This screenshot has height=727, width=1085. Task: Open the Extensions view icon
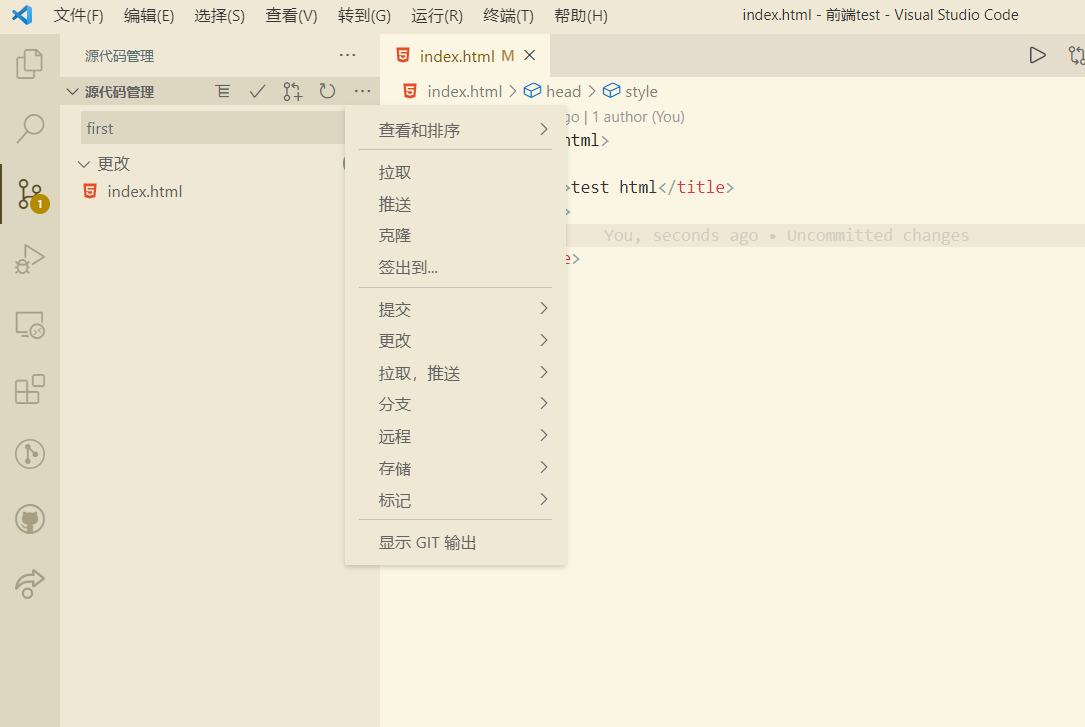coord(29,388)
